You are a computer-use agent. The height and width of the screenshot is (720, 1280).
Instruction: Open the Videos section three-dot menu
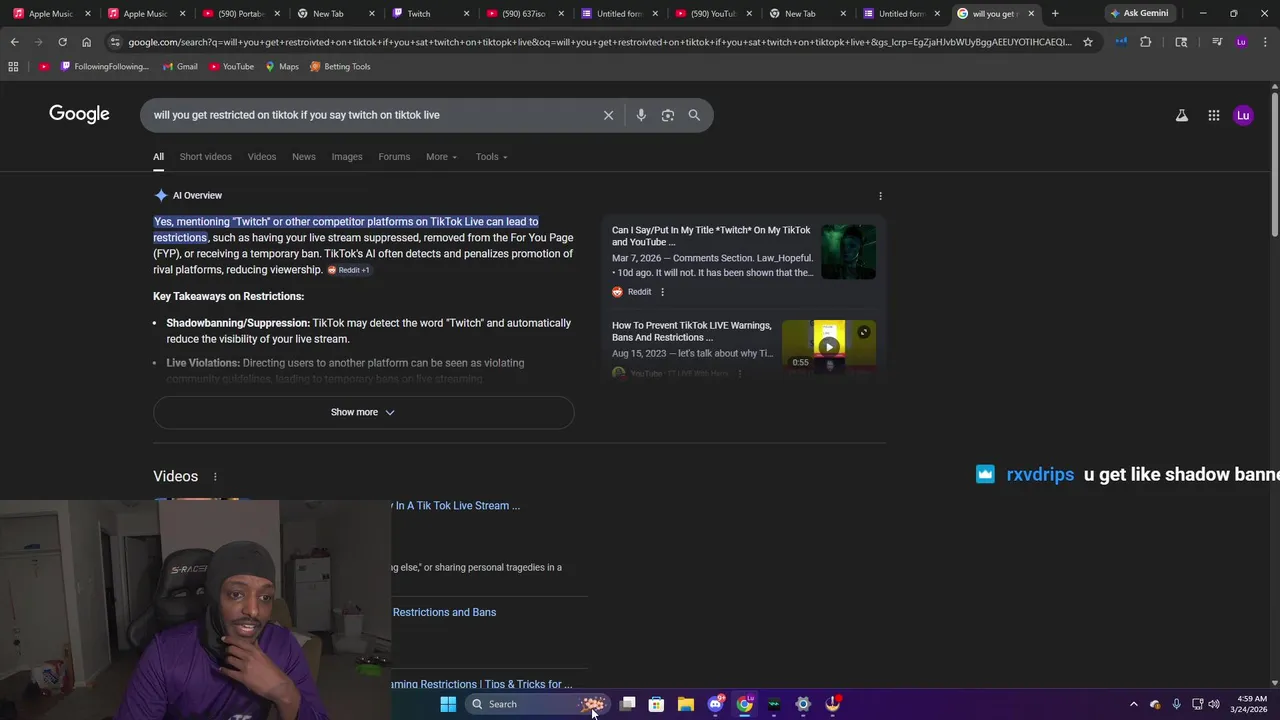coord(215,477)
